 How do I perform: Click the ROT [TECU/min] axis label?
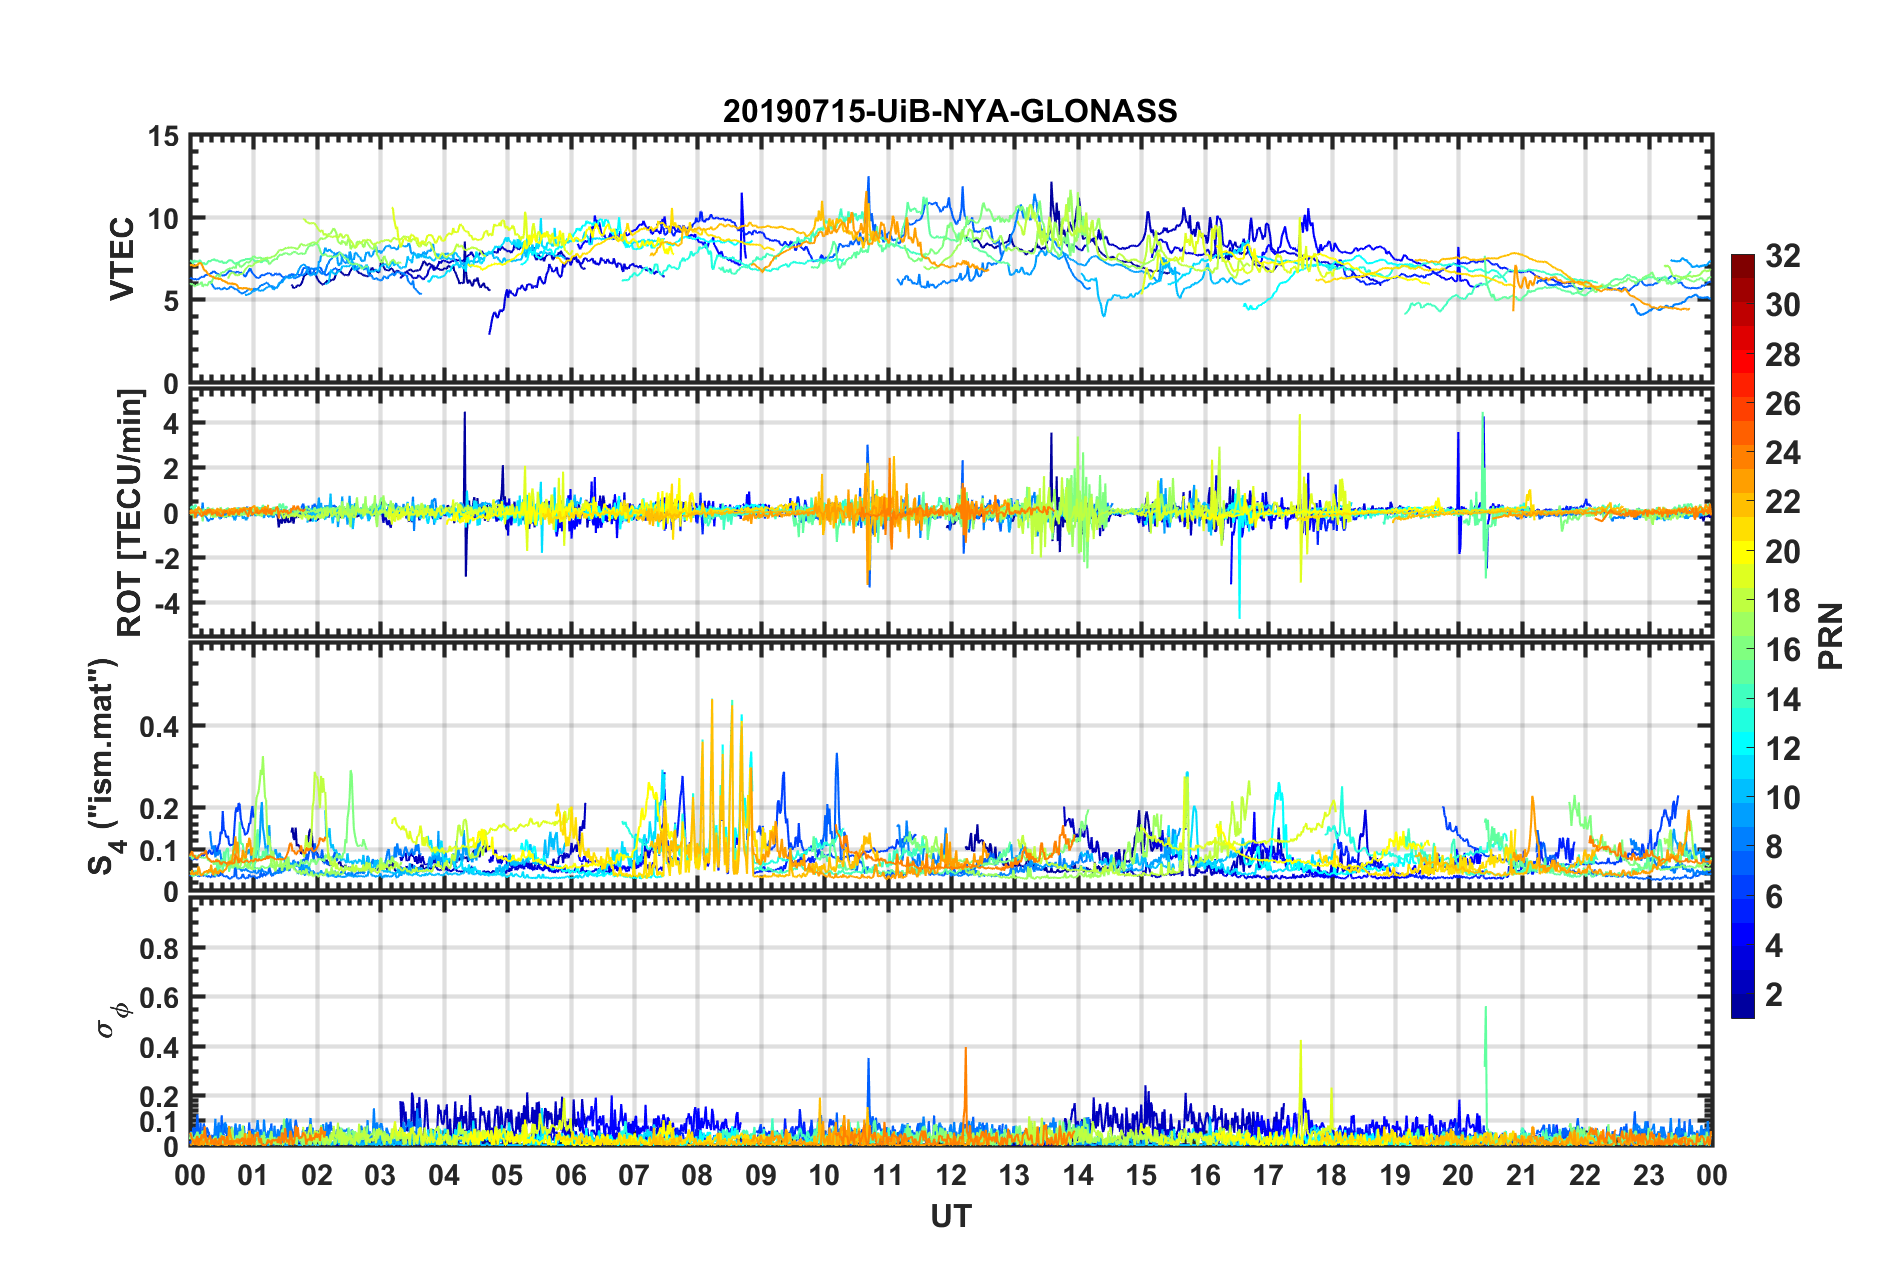click(130, 513)
